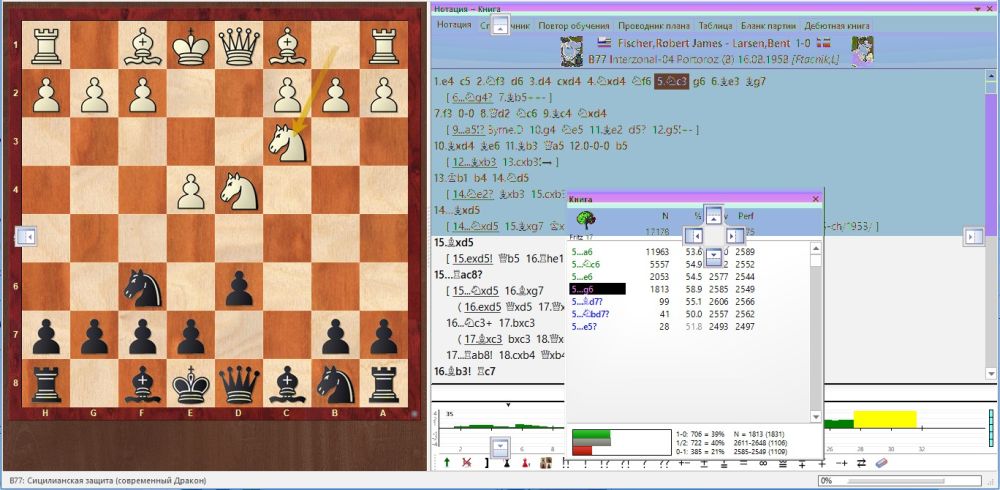The image size is (1000, 490).
Task: Open the Проводник плана tab
Action: 654,26
